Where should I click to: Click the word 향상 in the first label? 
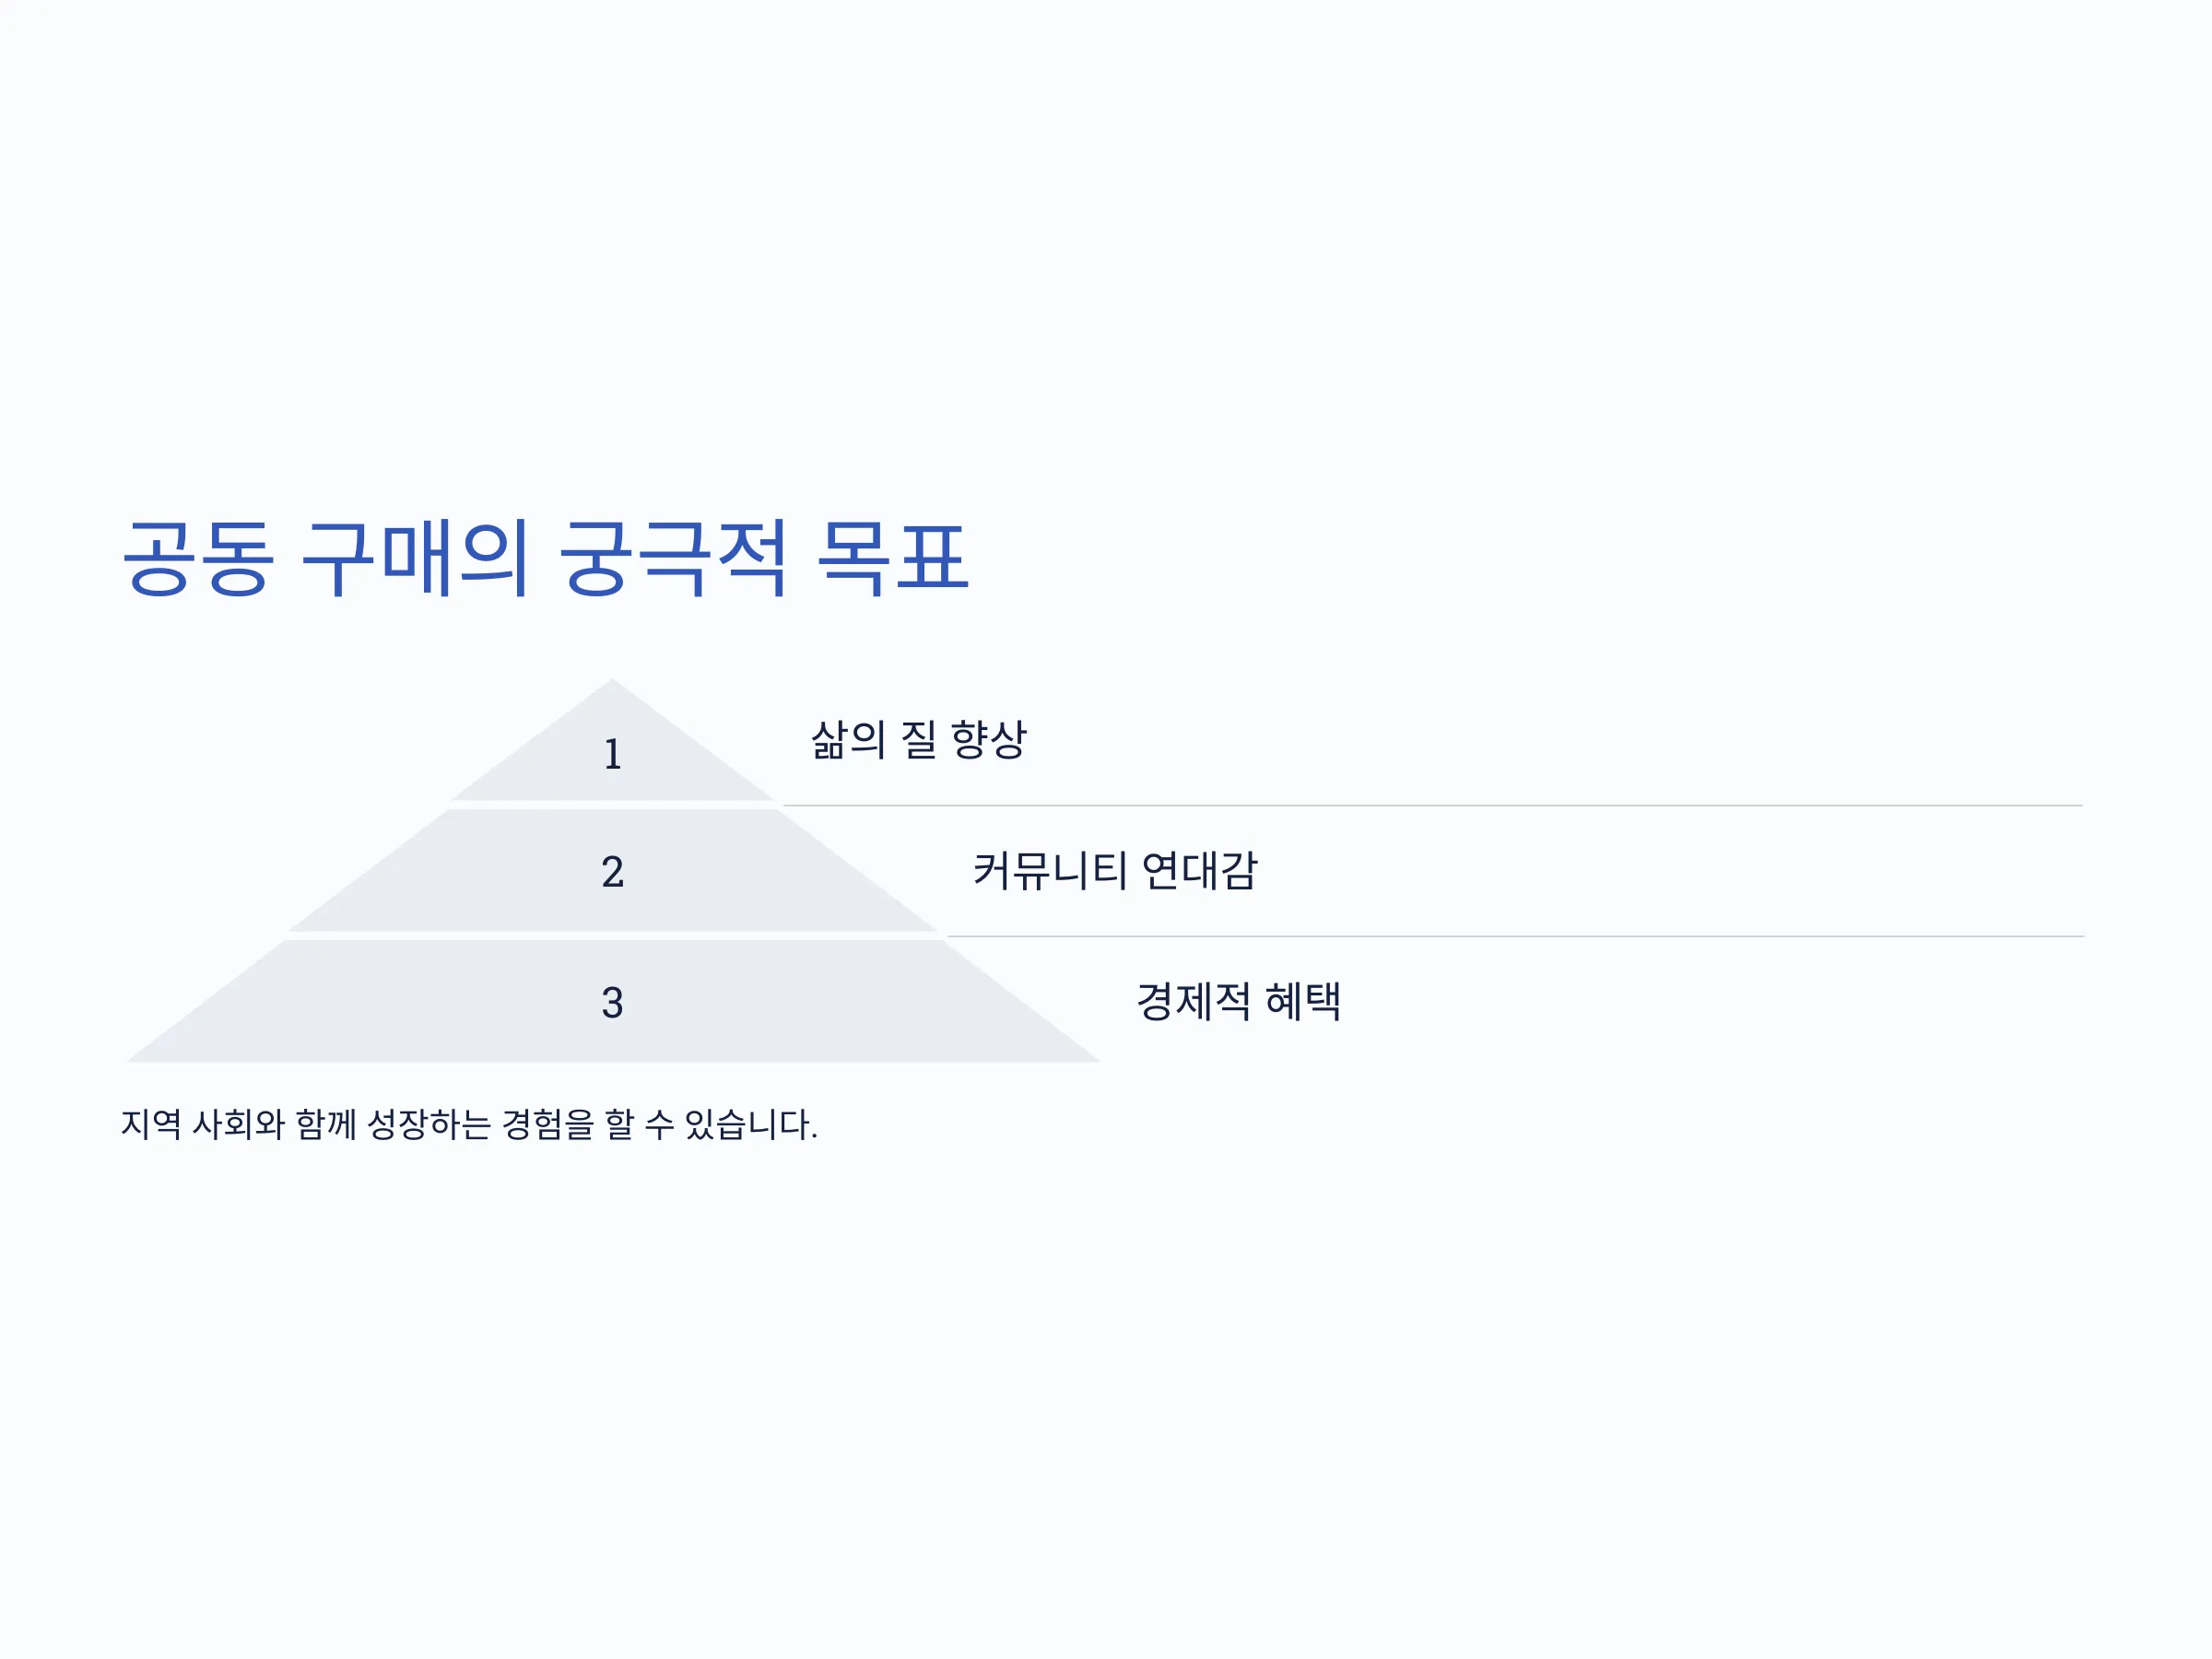pyautogui.click(x=988, y=740)
